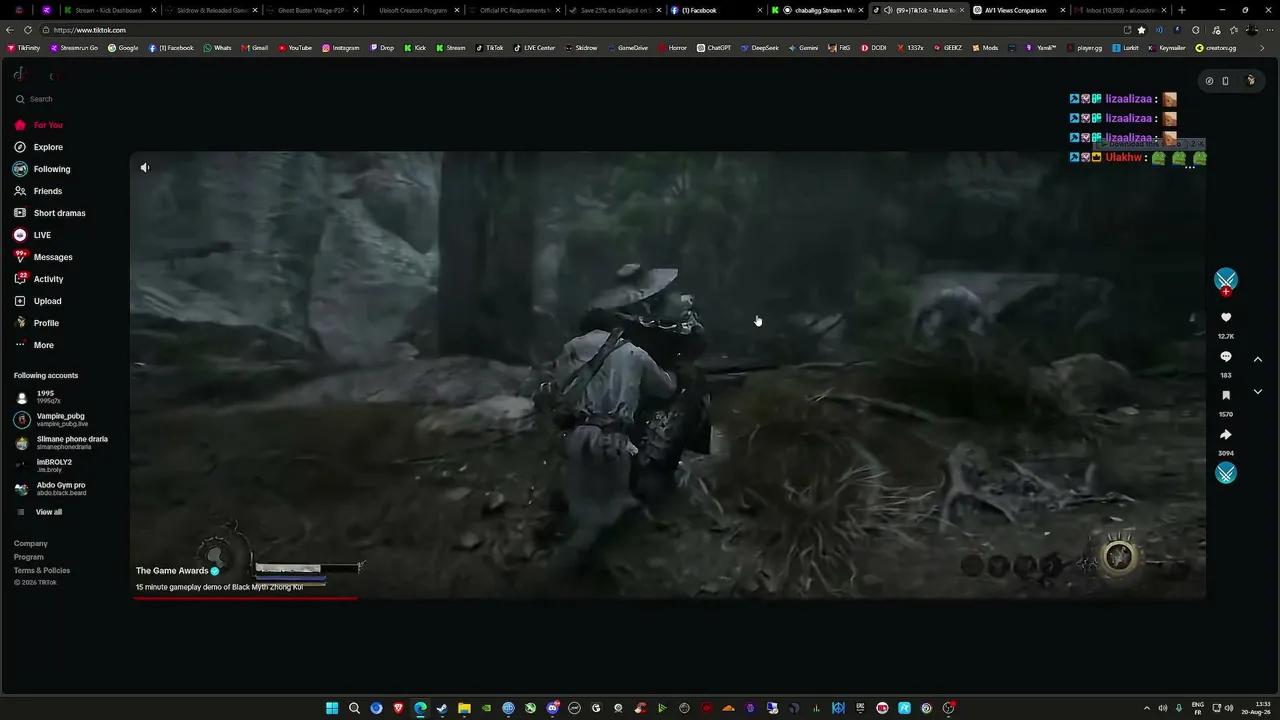1280x720 pixels.
Task: Open the Gmail bookmark
Action: click(255, 48)
